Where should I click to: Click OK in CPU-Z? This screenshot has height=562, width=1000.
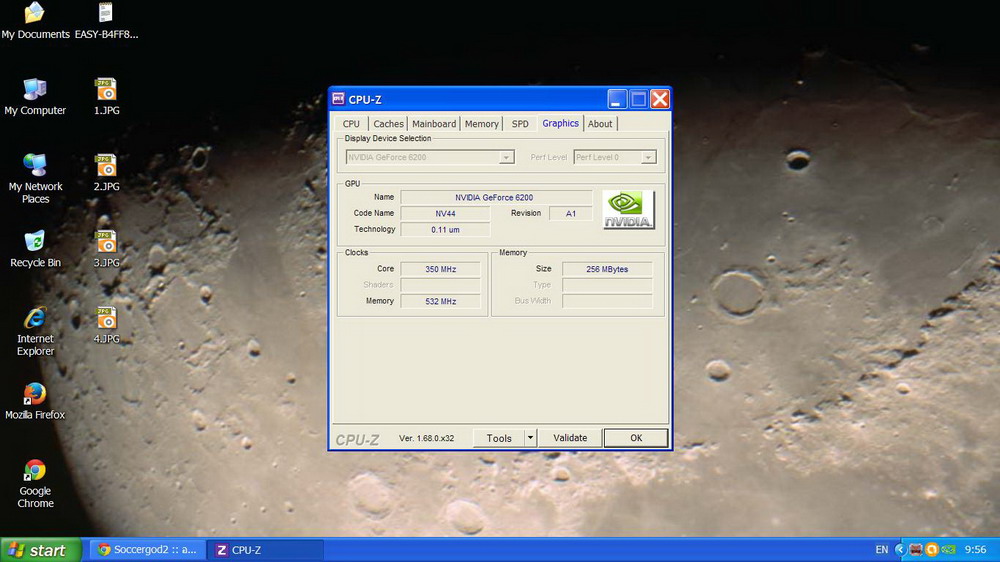click(x=636, y=438)
